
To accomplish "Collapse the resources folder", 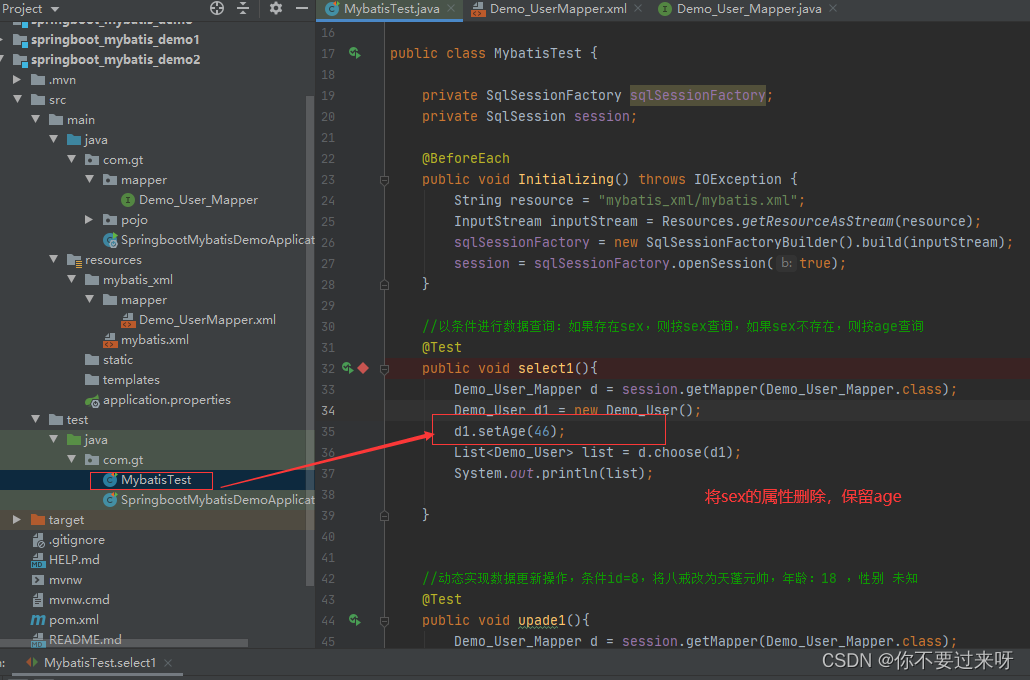I will click(x=54, y=260).
